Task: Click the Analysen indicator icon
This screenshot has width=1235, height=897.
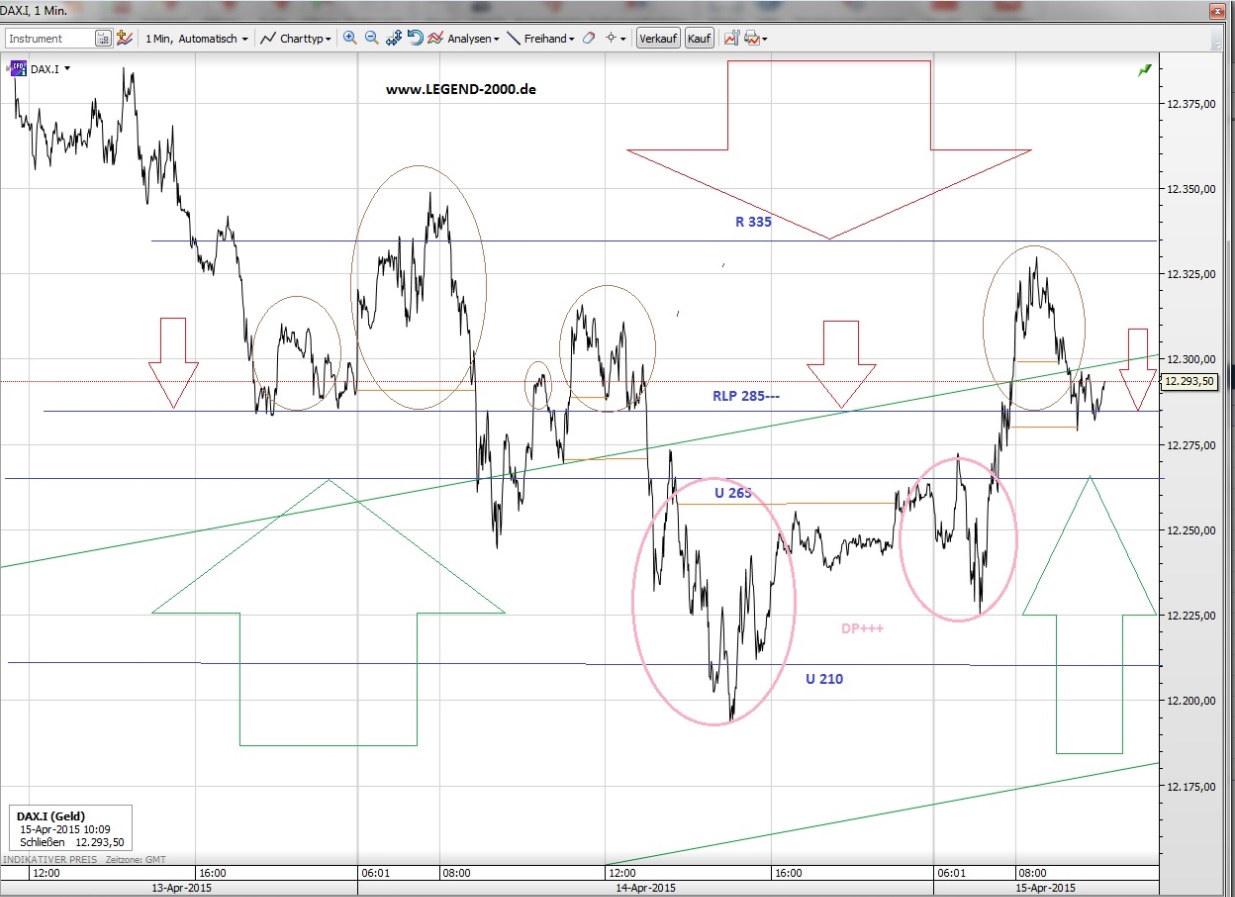Action: [x=436, y=38]
